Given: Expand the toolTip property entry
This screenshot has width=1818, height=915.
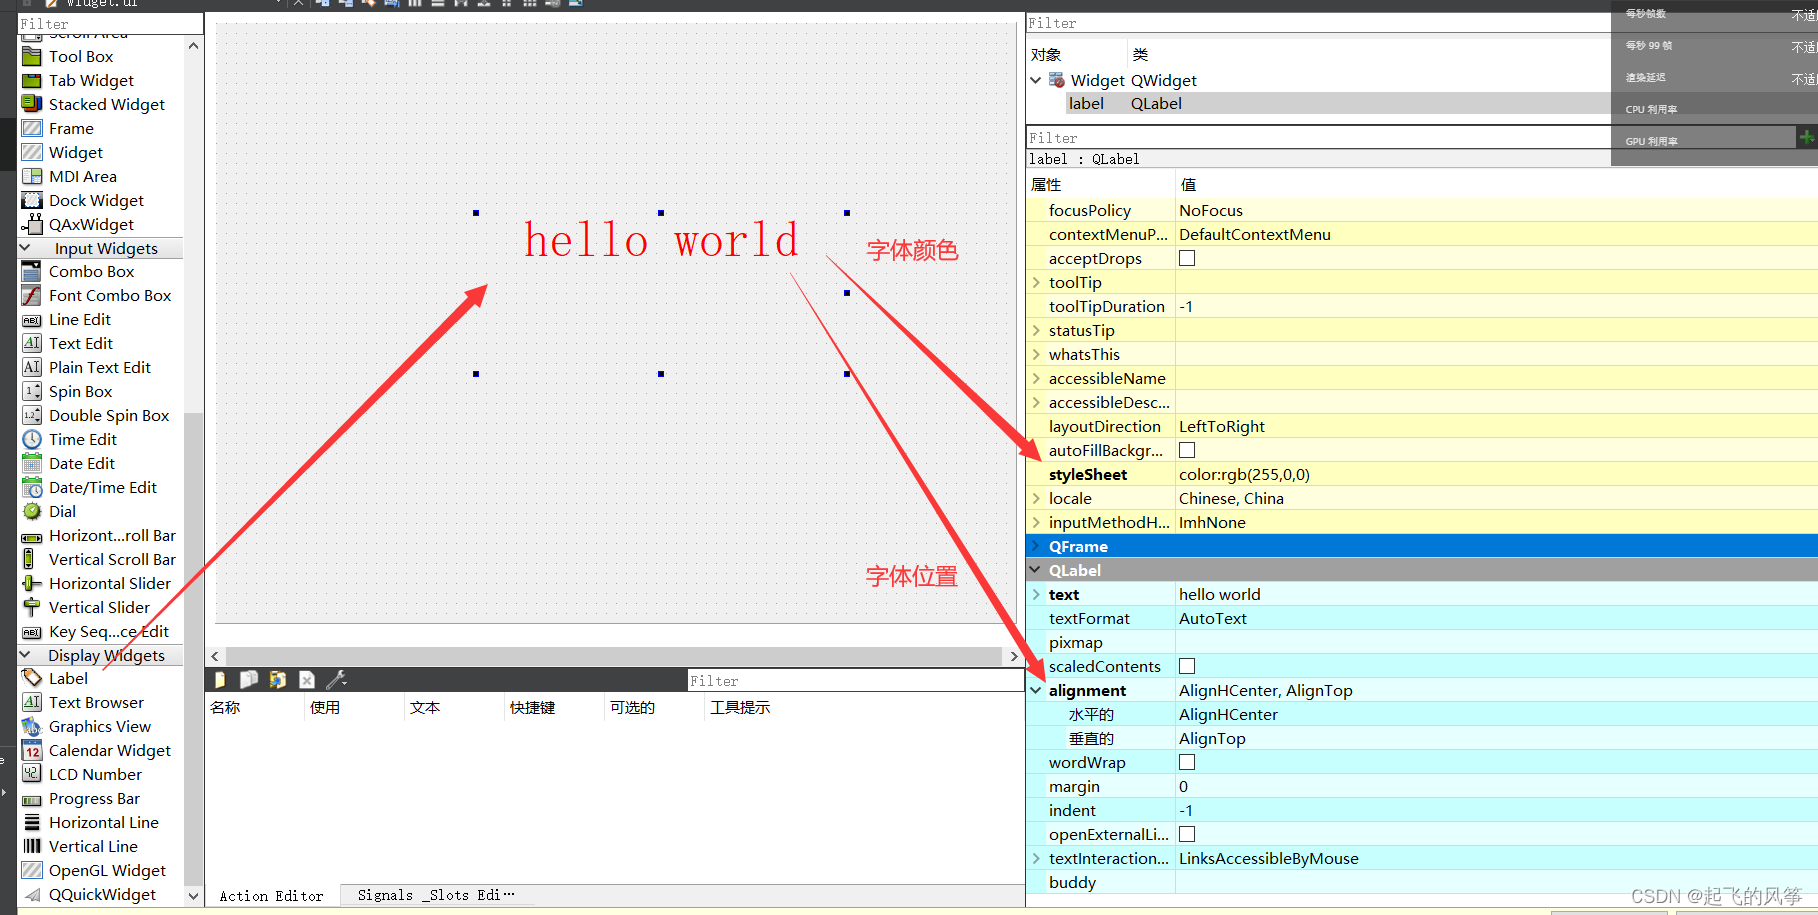Looking at the screenshot, I should click(x=1036, y=282).
